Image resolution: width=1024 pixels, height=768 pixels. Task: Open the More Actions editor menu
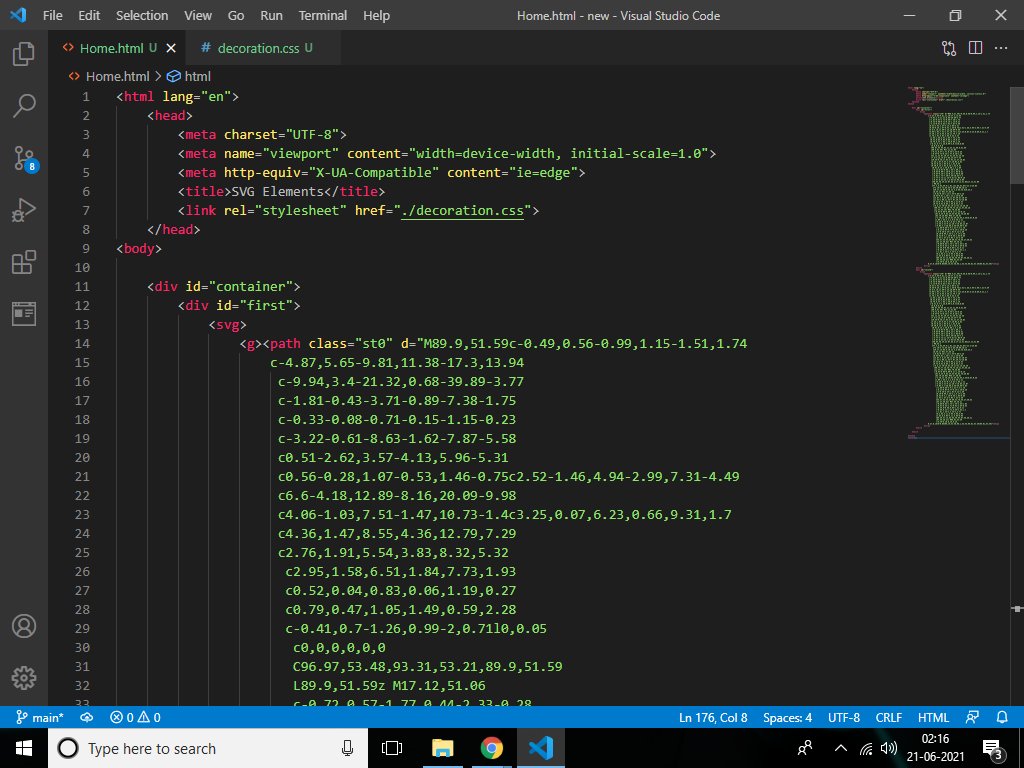1001,47
